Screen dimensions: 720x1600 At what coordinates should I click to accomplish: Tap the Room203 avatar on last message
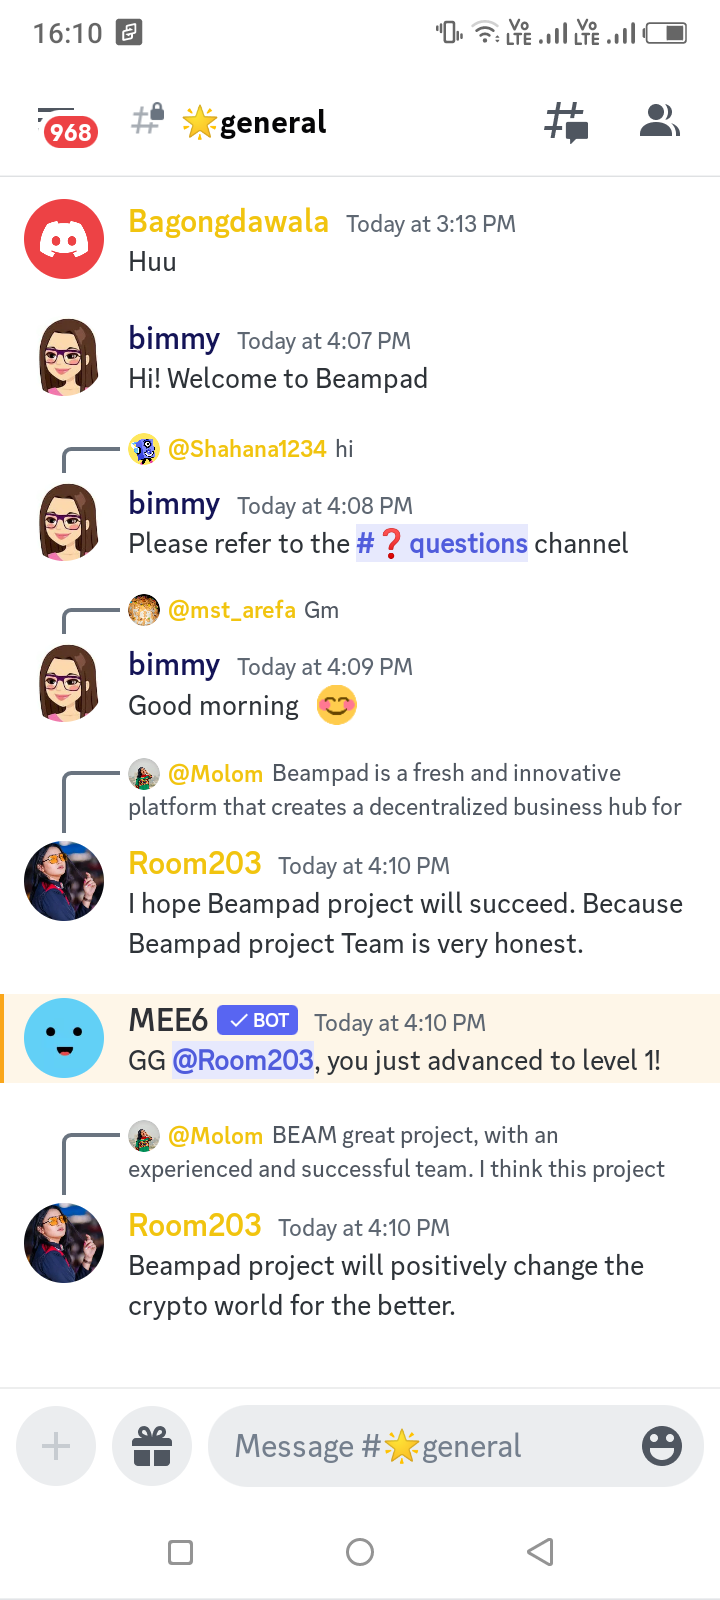64,1243
